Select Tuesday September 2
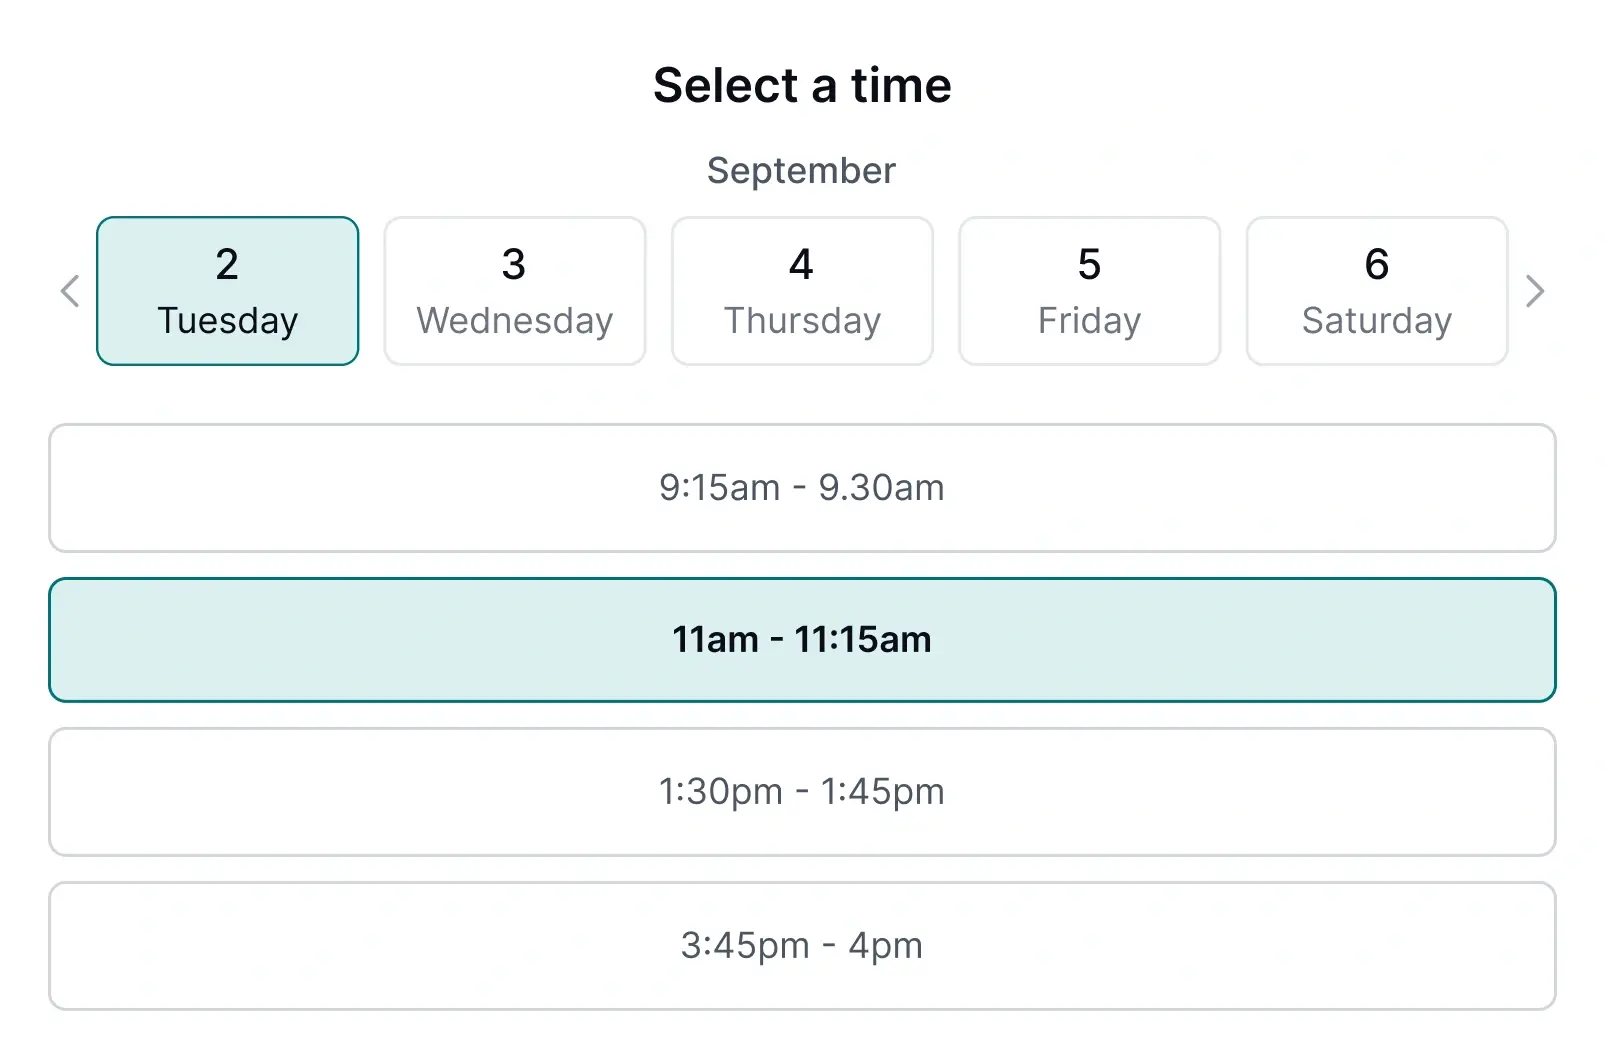 click(227, 290)
